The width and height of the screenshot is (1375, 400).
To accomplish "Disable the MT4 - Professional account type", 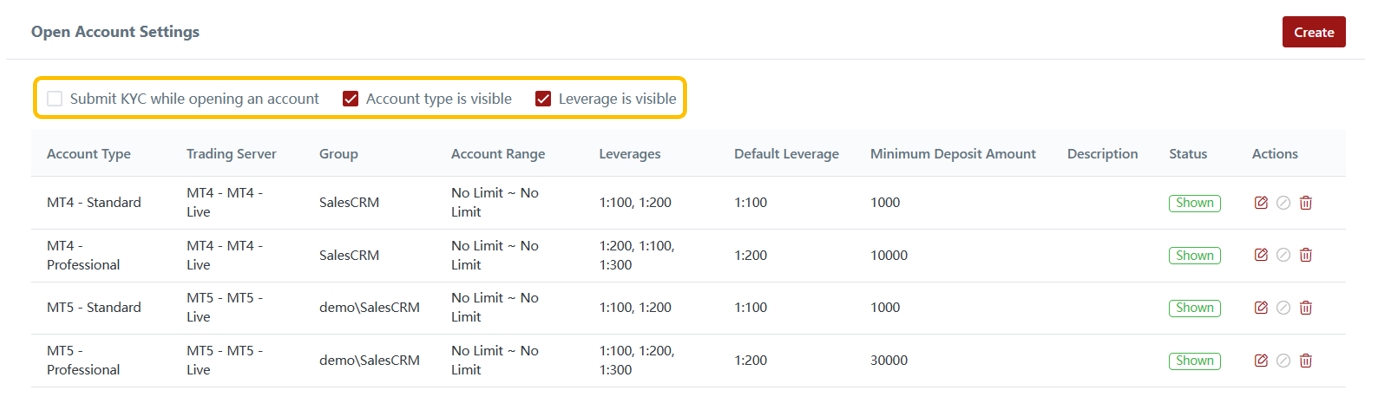I will click(1284, 255).
